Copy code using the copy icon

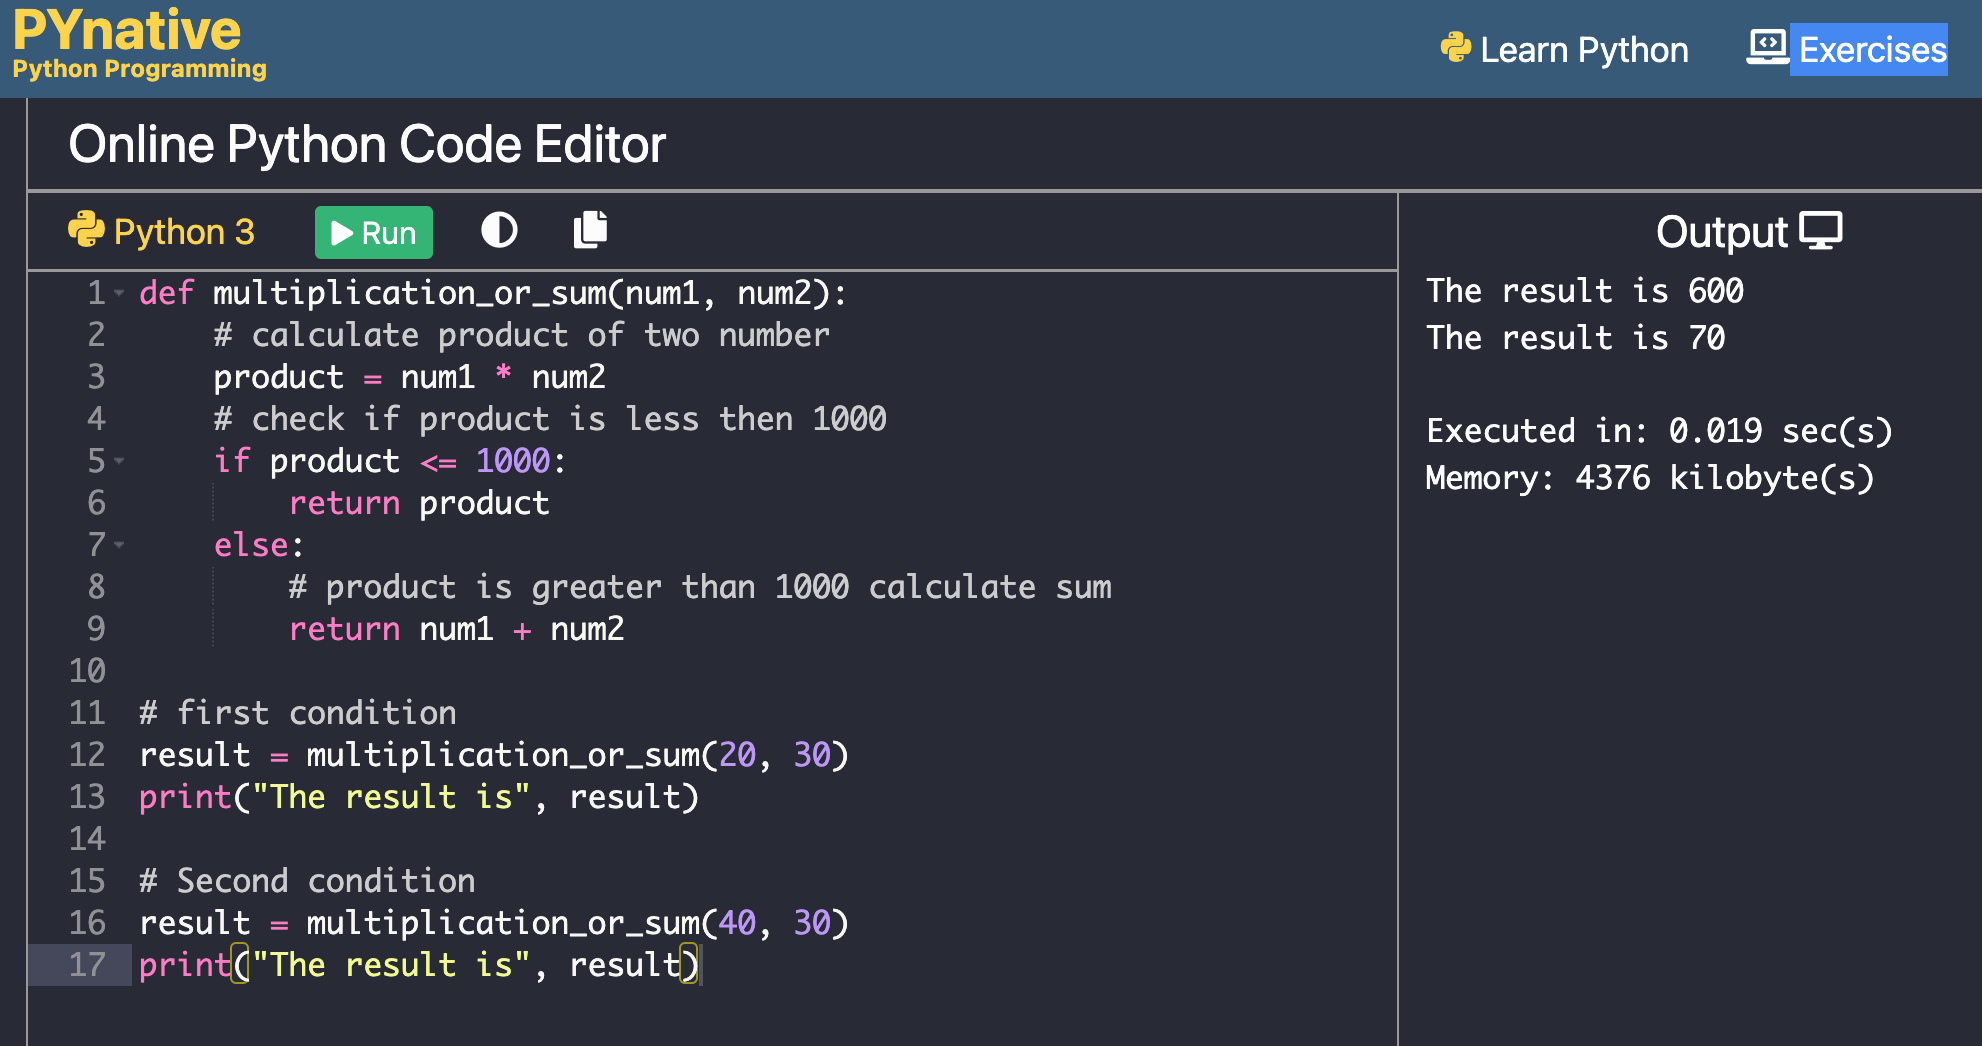[x=590, y=229]
